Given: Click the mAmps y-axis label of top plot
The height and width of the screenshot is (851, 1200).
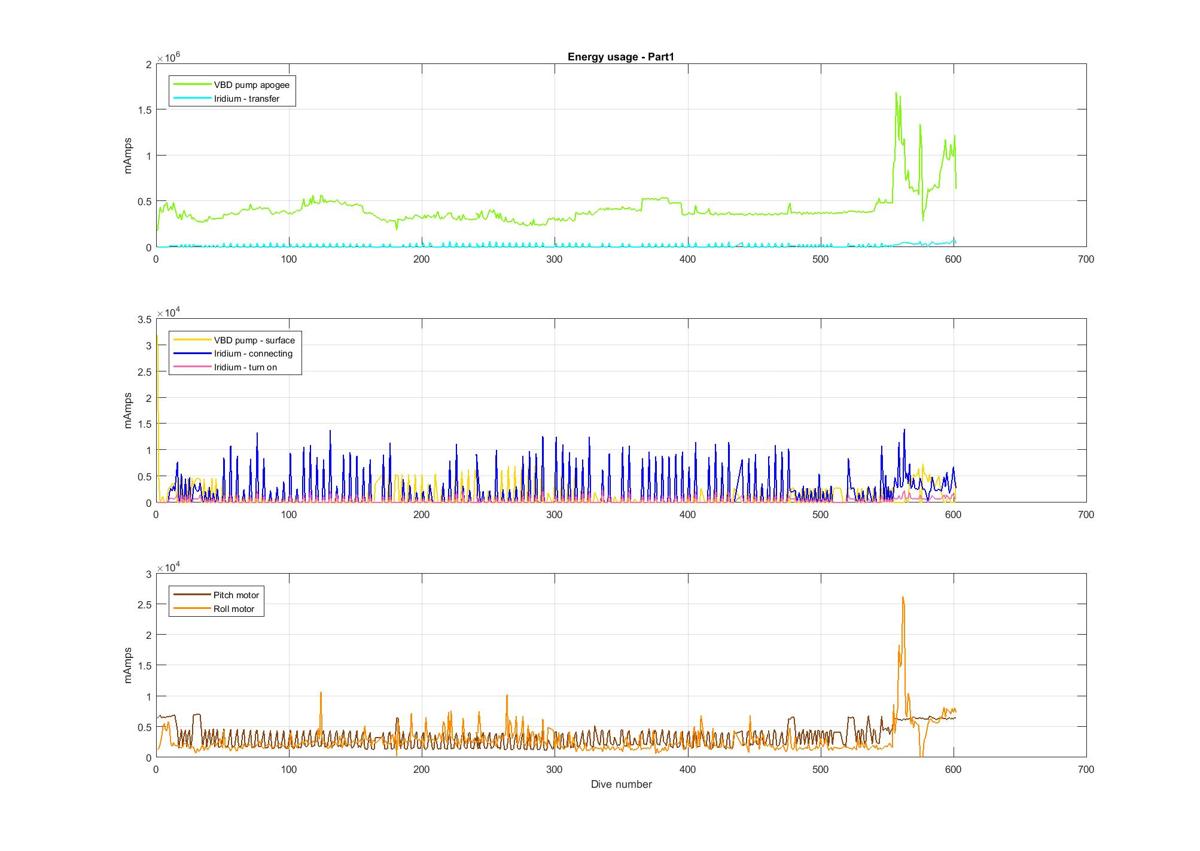Looking at the screenshot, I should tap(127, 155).
